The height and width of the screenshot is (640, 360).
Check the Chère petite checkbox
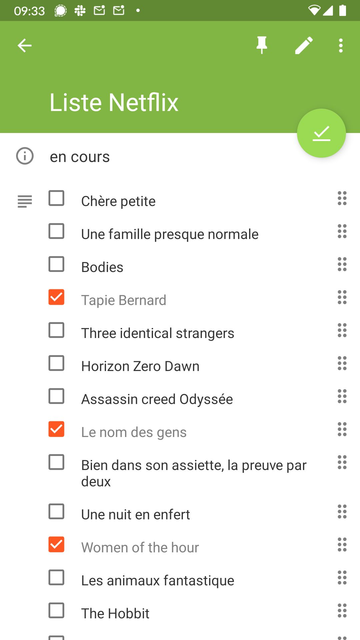(56, 198)
